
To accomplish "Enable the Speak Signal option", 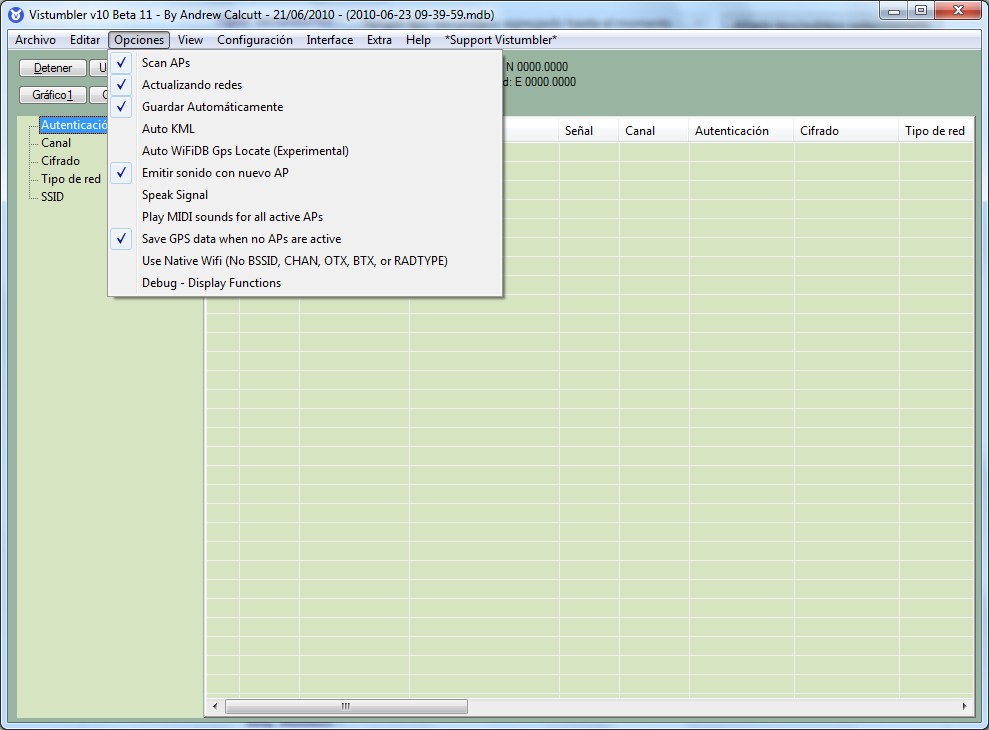I will point(306,195).
